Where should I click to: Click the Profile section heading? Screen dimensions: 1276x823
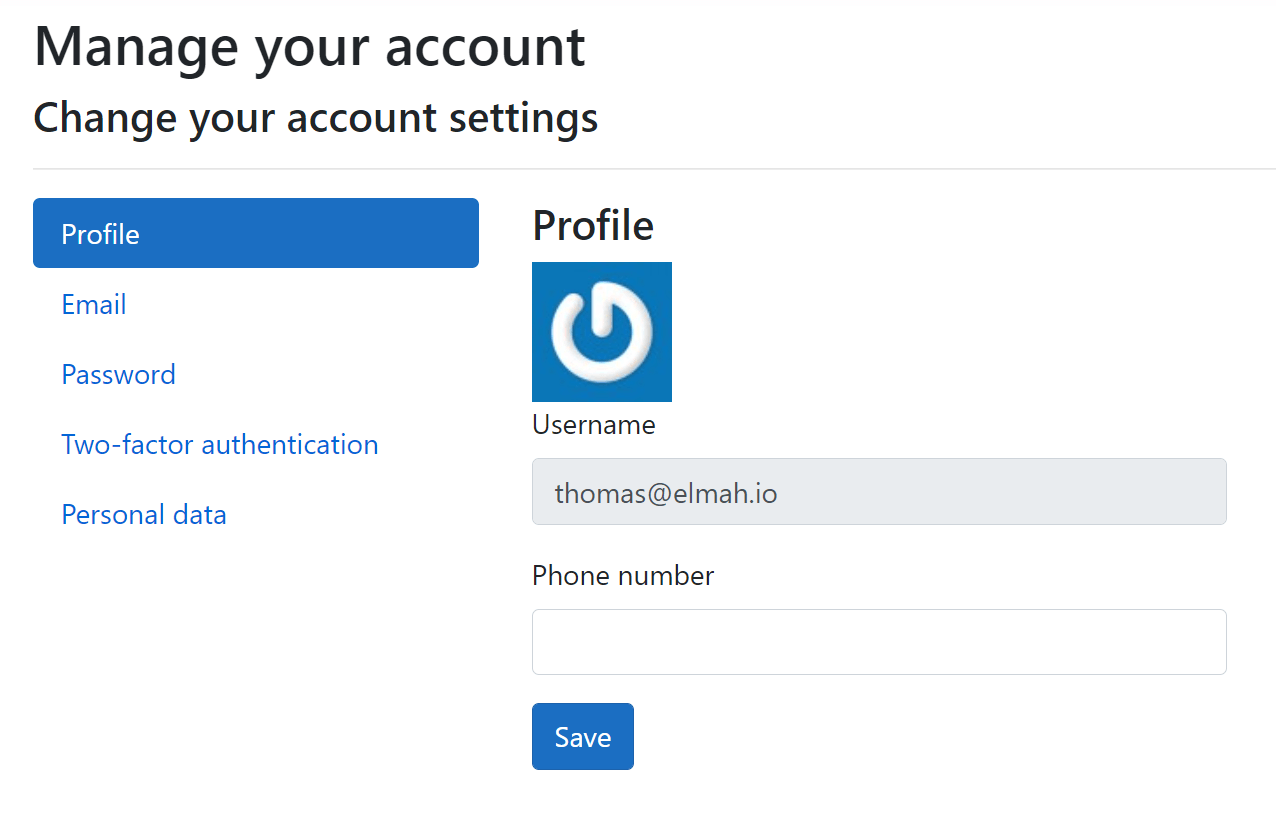point(592,226)
